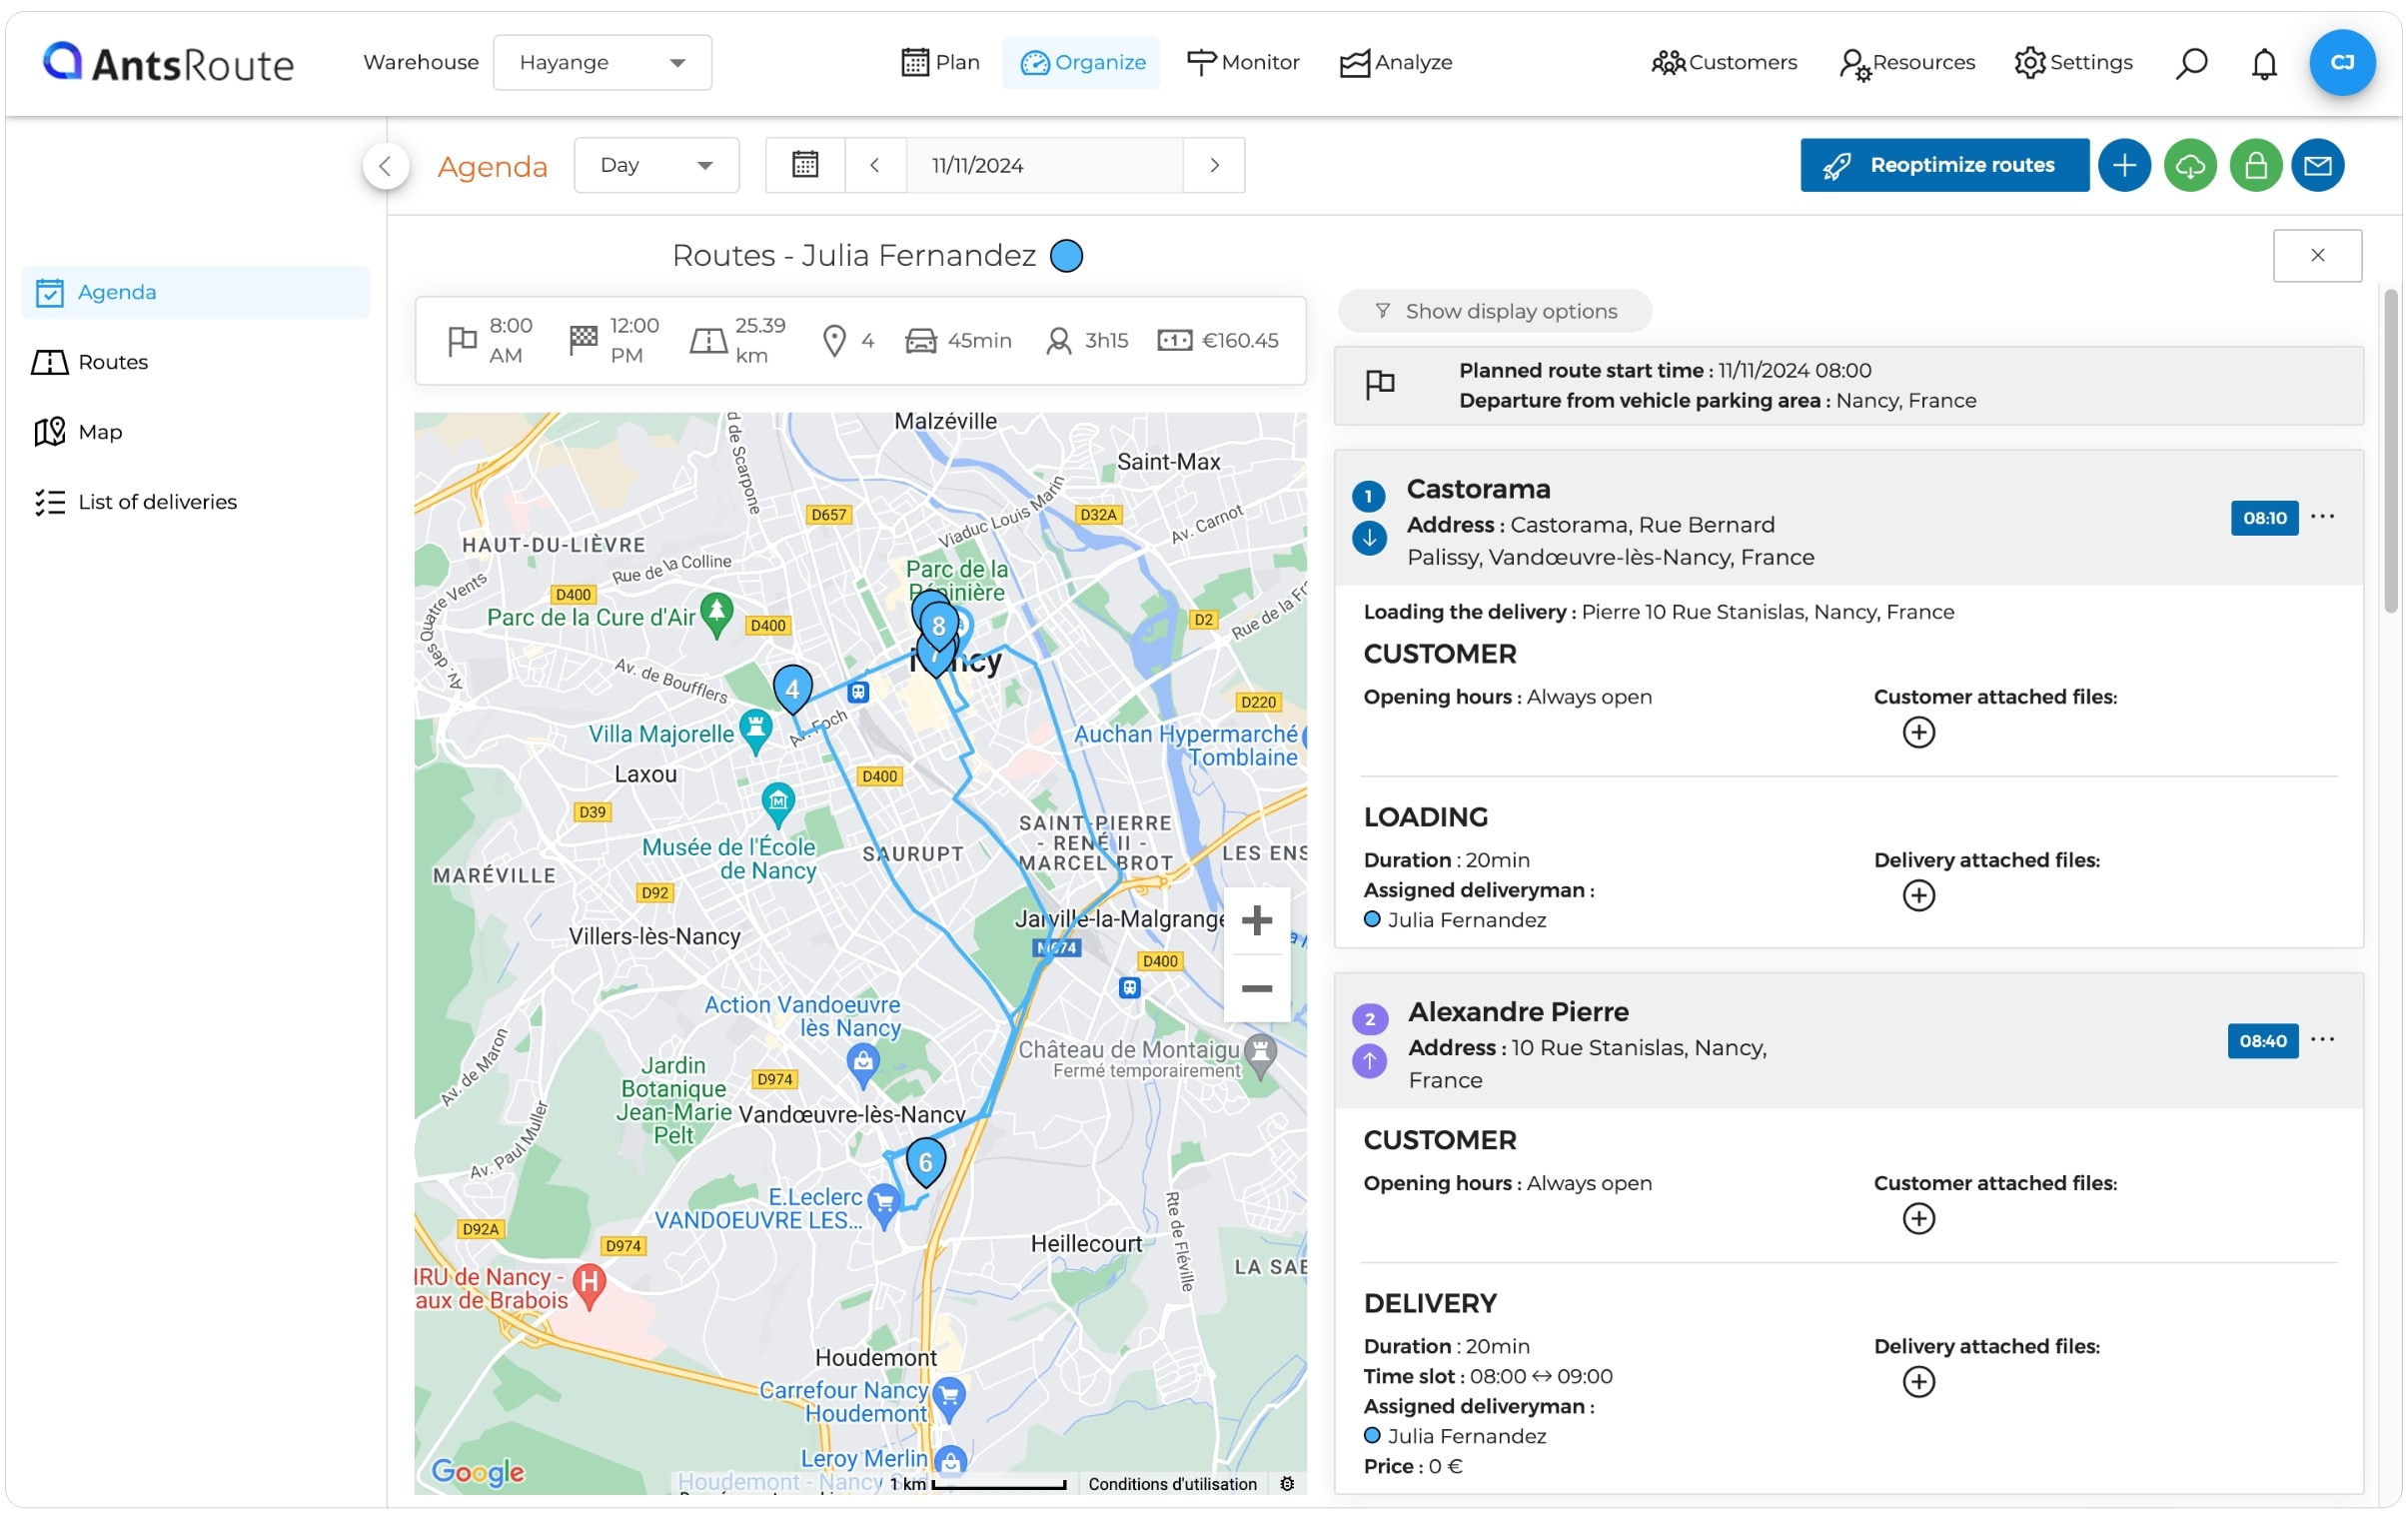Click the right panel vertical scrollbar
2408x1519 pixels.
2391,450
